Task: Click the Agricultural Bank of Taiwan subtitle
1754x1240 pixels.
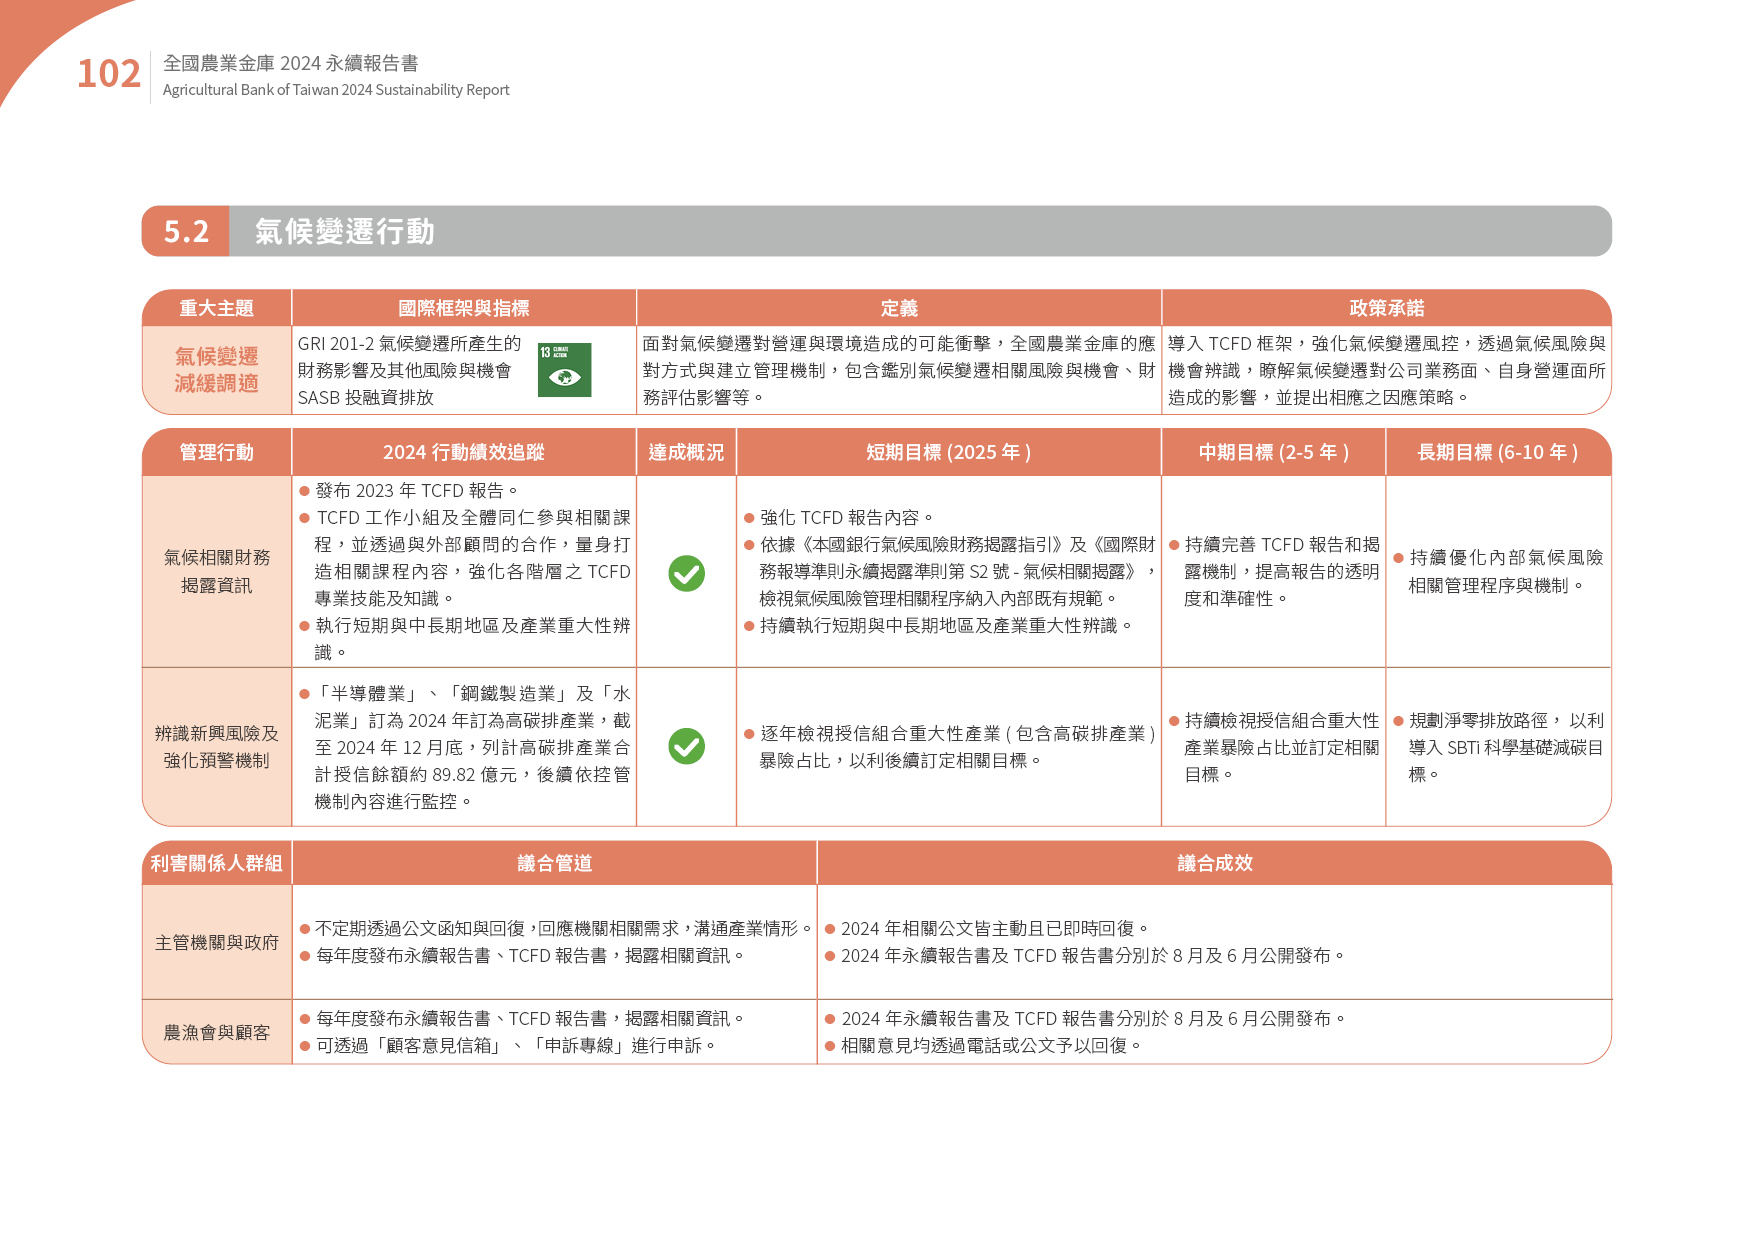Action: tap(336, 90)
